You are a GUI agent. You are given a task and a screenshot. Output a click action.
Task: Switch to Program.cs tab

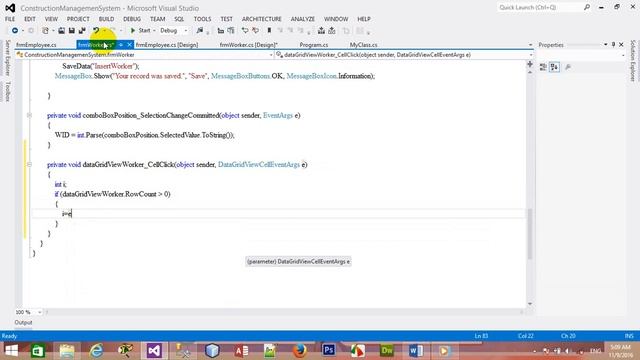pos(314,45)
